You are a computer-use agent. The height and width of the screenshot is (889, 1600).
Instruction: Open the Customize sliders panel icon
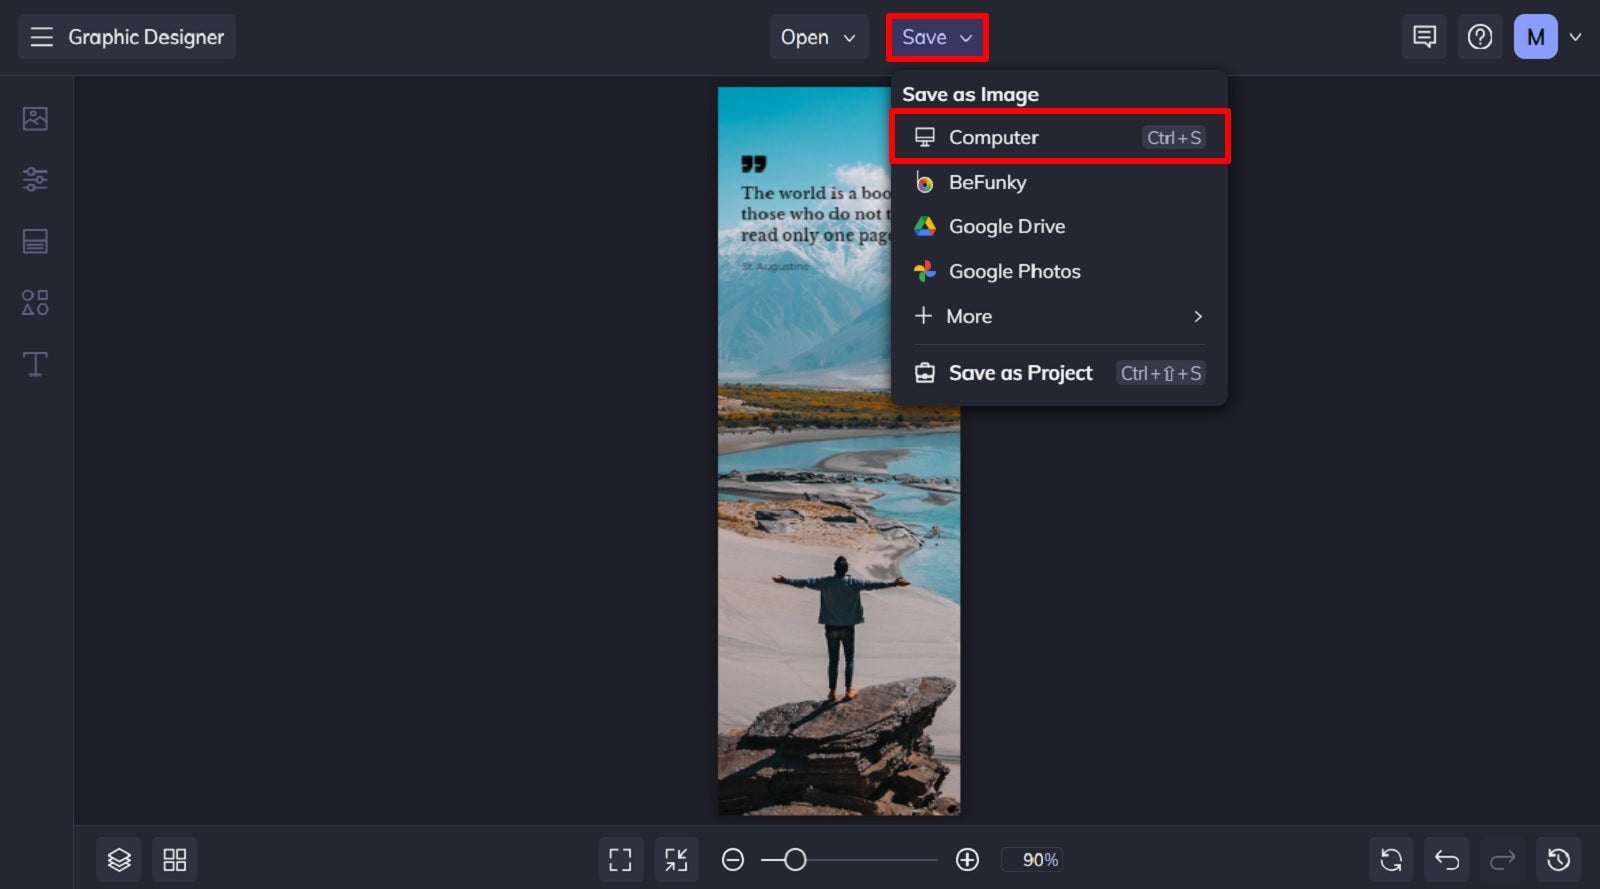point(35,179)
